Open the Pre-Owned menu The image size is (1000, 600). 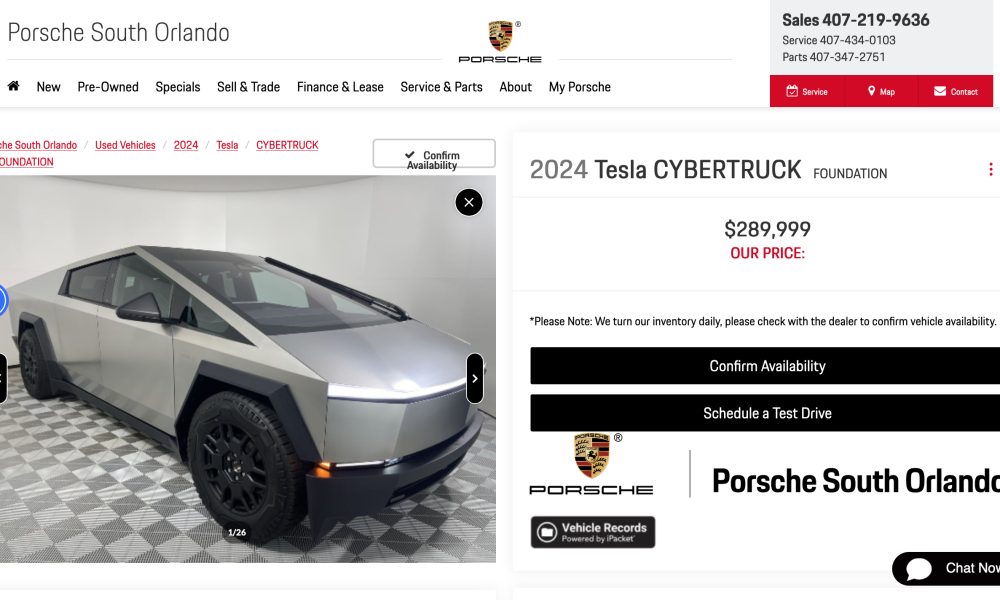click(x=108, y=87)
